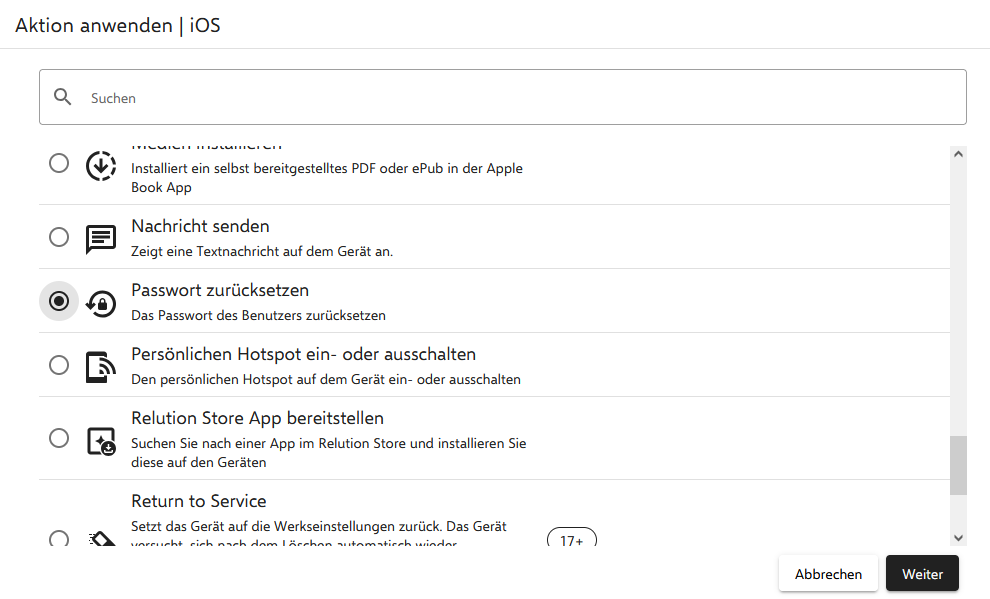The width and height of the screenshot is (990, 599).
Task: Focus the Suchen search field
Action: pyautogui.click(x=520, y=98)
